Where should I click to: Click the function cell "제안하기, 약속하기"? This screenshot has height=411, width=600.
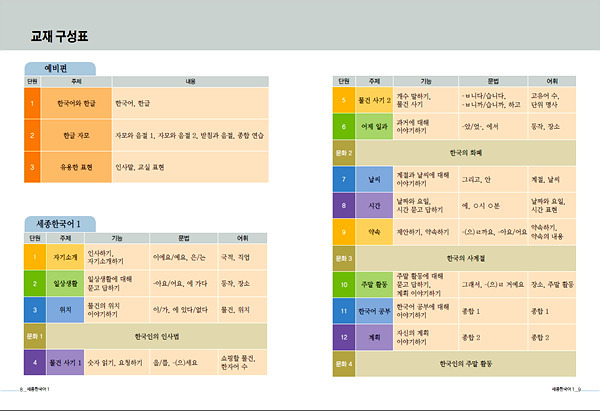(426, 232)
